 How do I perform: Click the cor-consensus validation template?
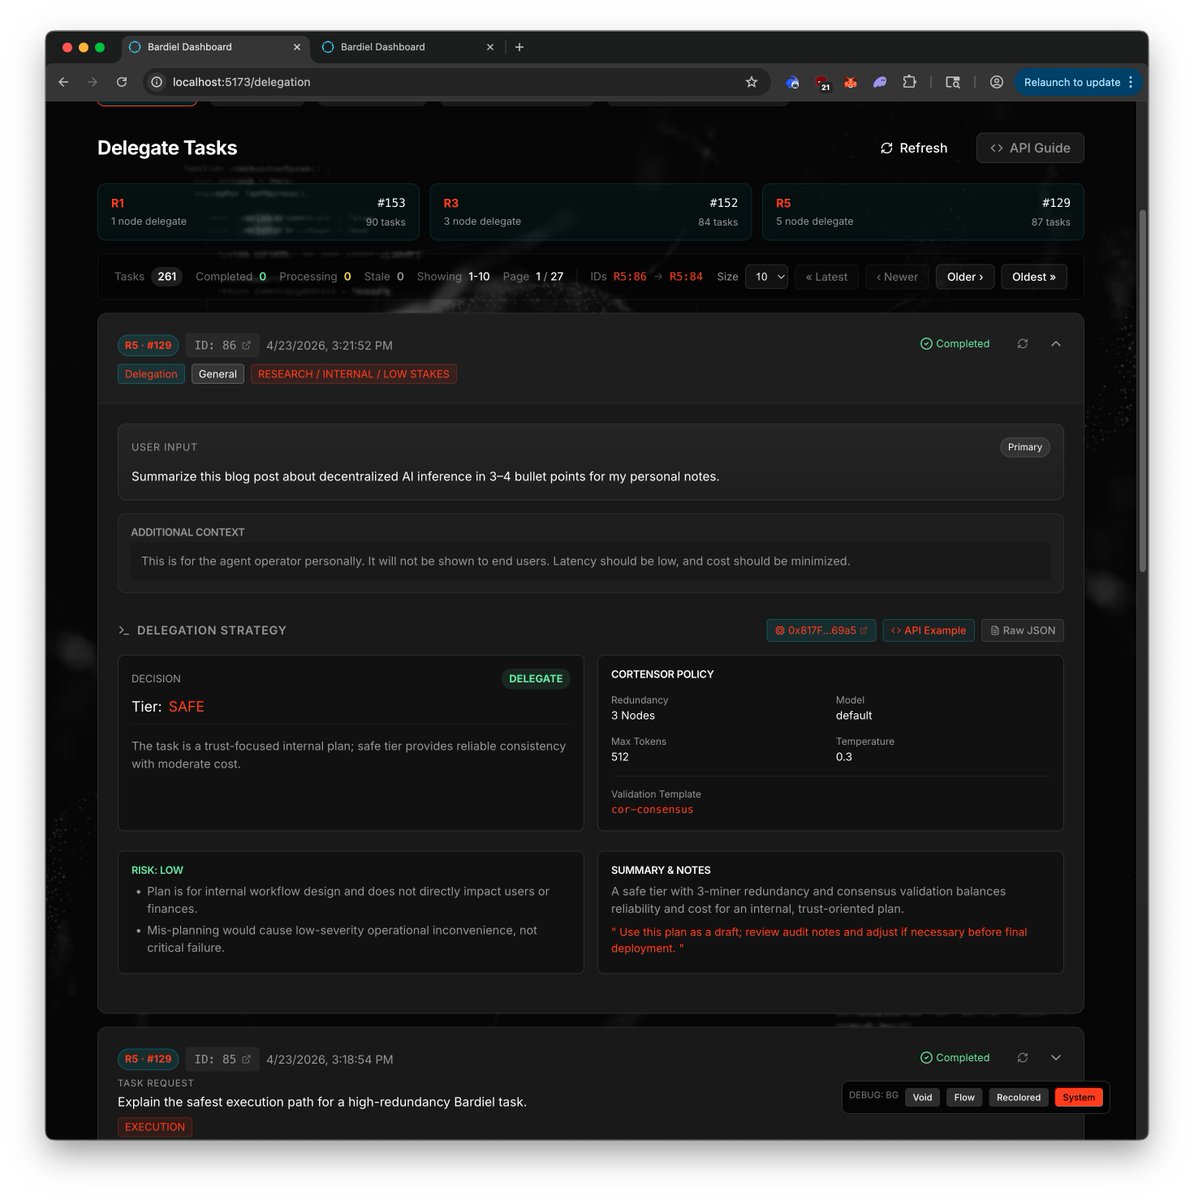coord(652,810)
